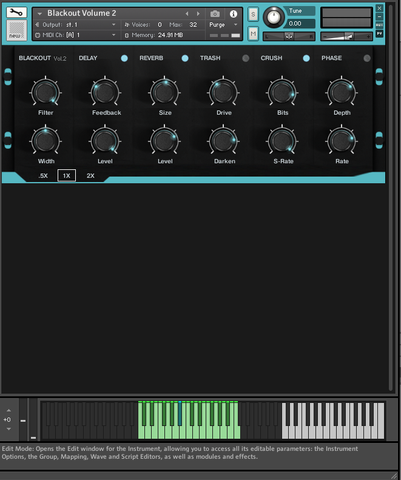Image resolution: width=401 pixels, height=480 pixels.
Task: Click the Filter knob
Action: (x=45, y=92)
